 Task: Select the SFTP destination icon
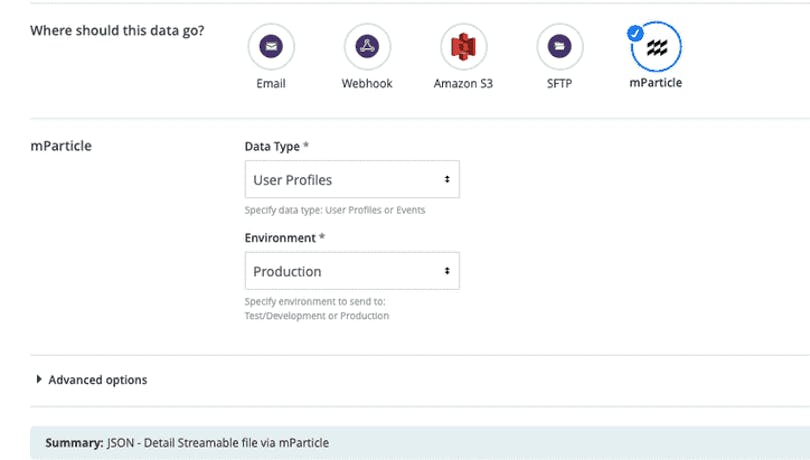559,47
